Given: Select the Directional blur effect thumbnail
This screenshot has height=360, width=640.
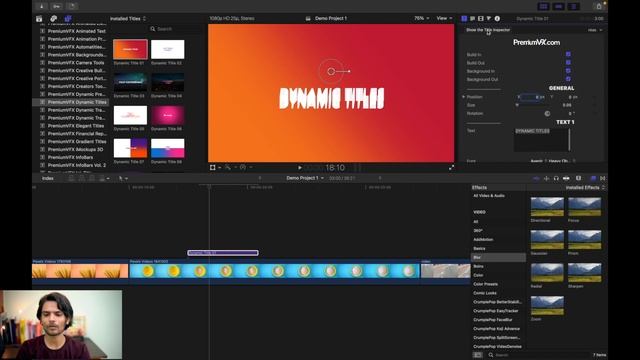Looking at the screenshot, I should [x=547, y=207].
